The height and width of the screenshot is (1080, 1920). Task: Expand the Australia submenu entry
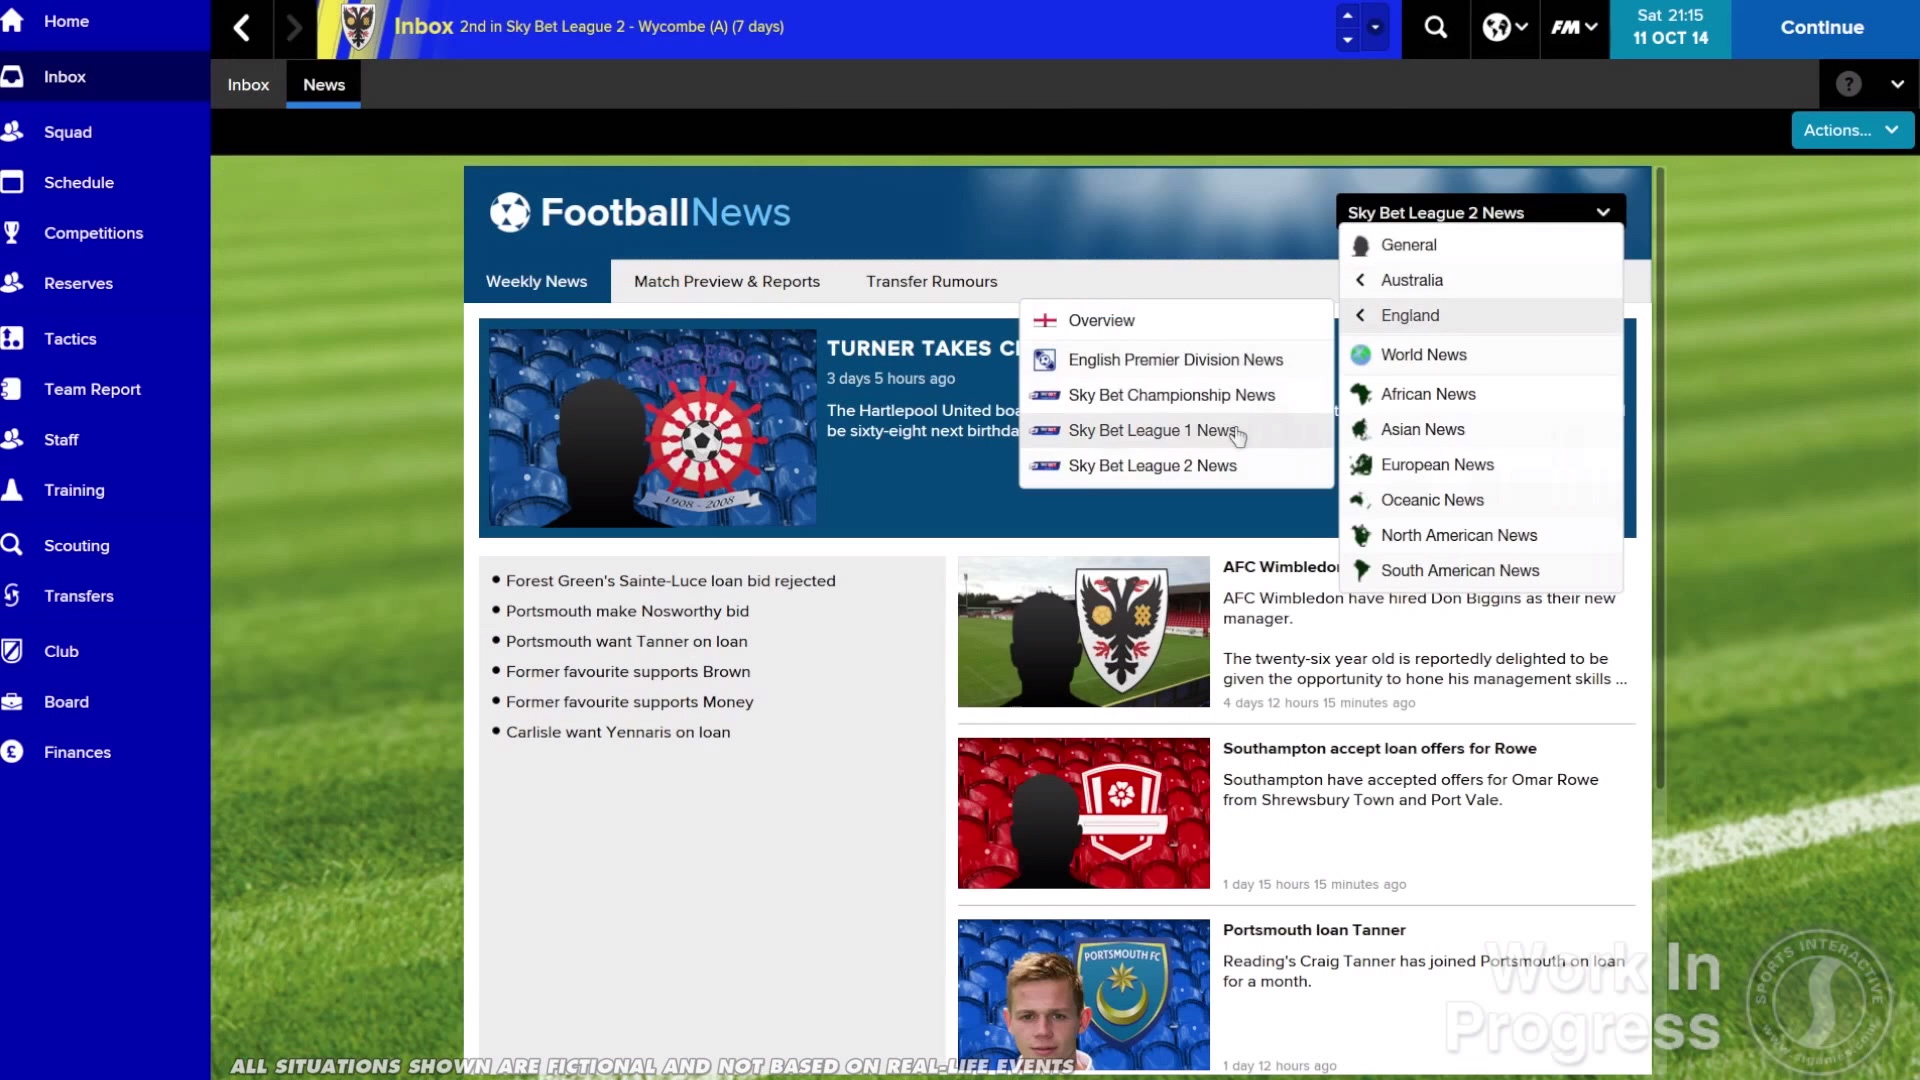pos(1411,280)
